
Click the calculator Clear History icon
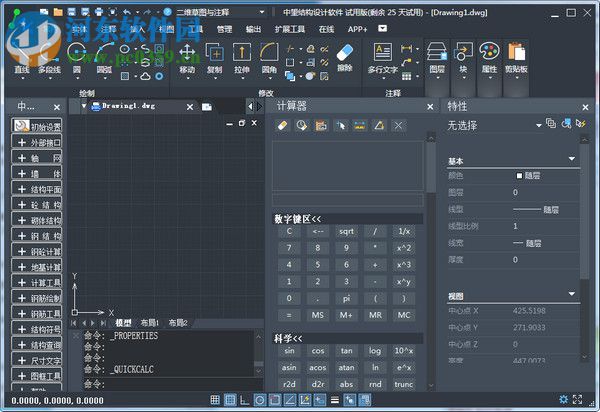coord(302,125)
